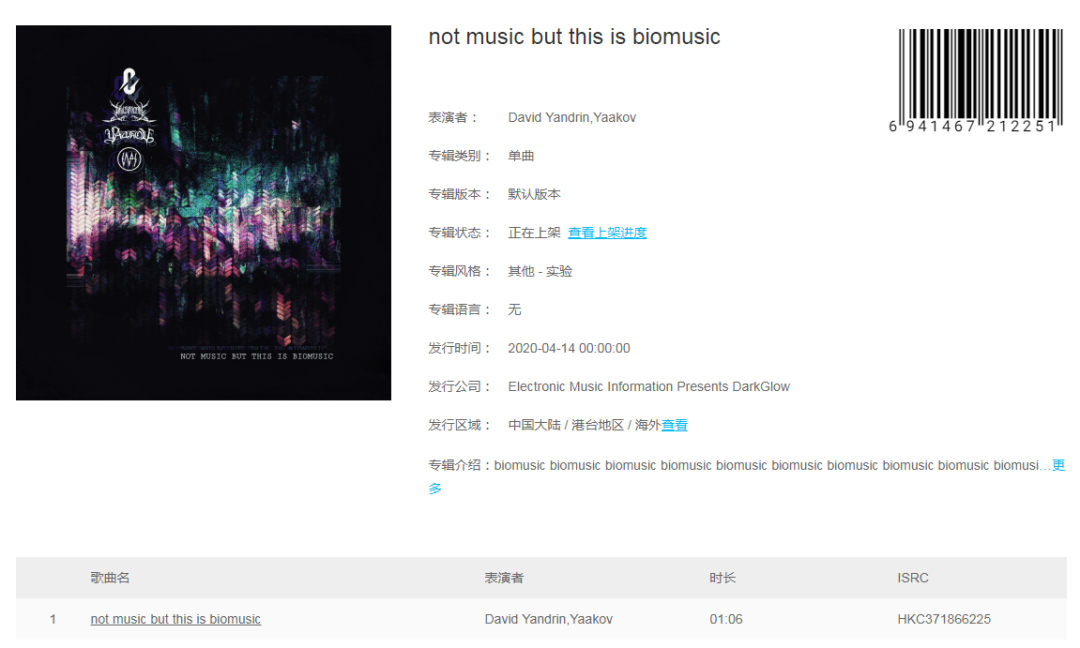Image resolution: width=1080 pixels, height=648 pixels.
Task: Click the album type value 单曲
Action: [x=521, y=156]
